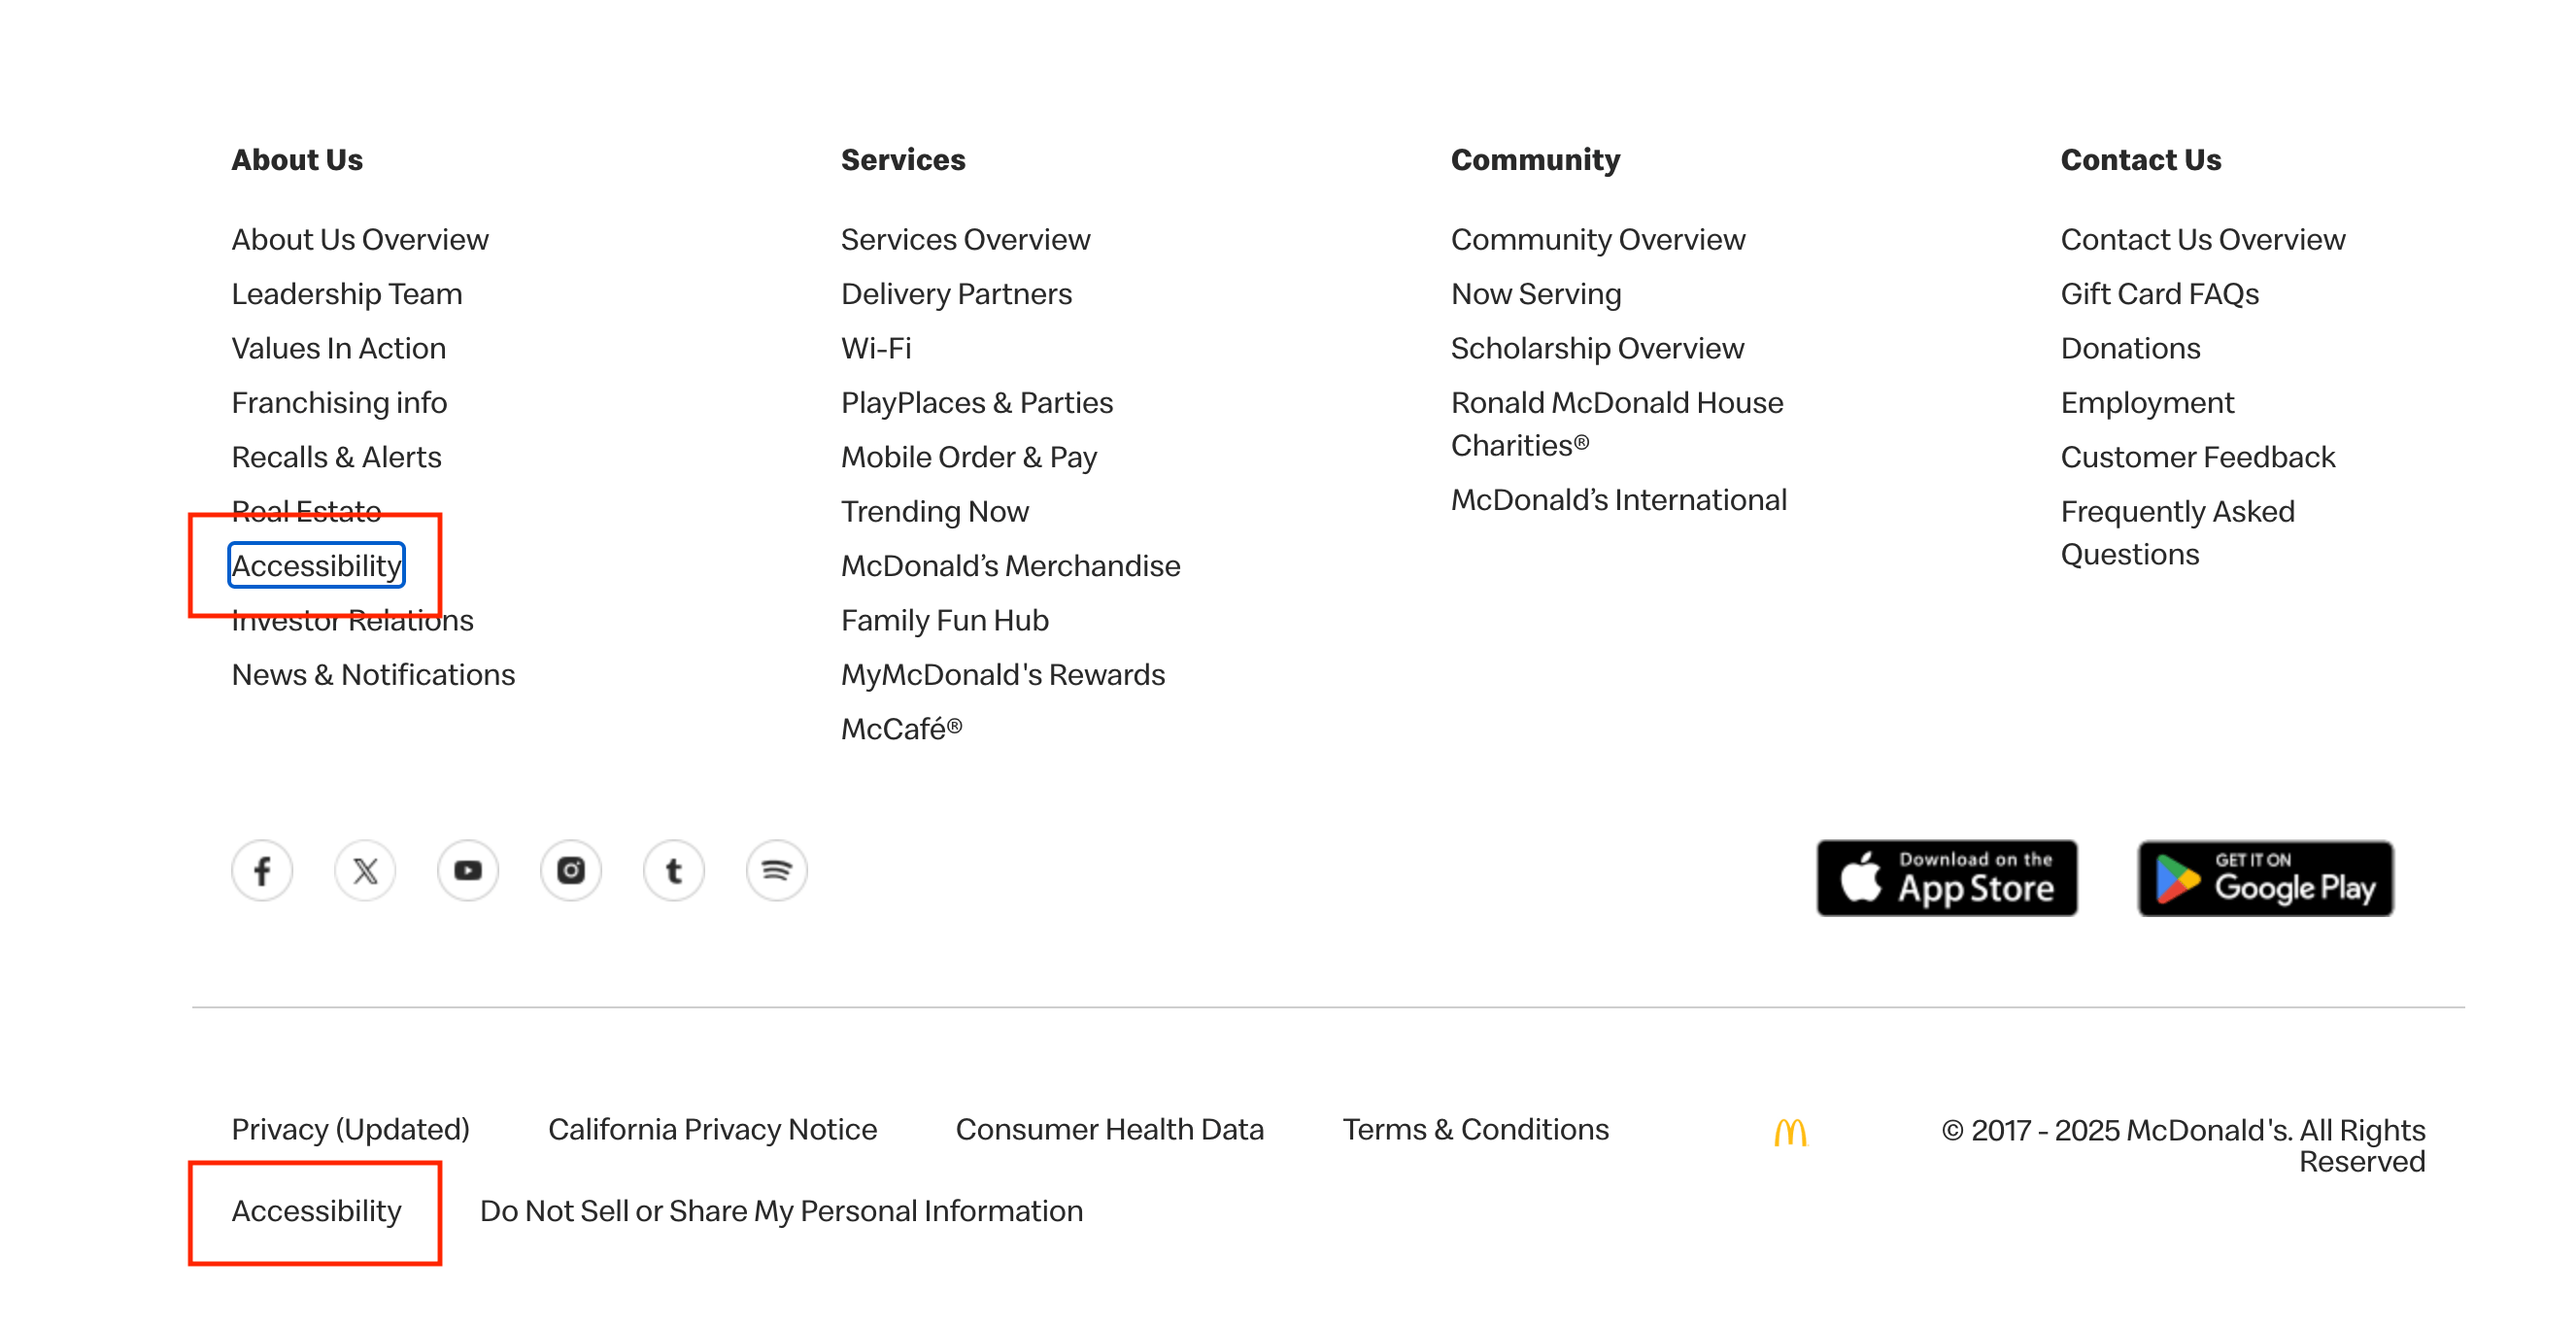Download on the App Store badge

pos(1946,878)
